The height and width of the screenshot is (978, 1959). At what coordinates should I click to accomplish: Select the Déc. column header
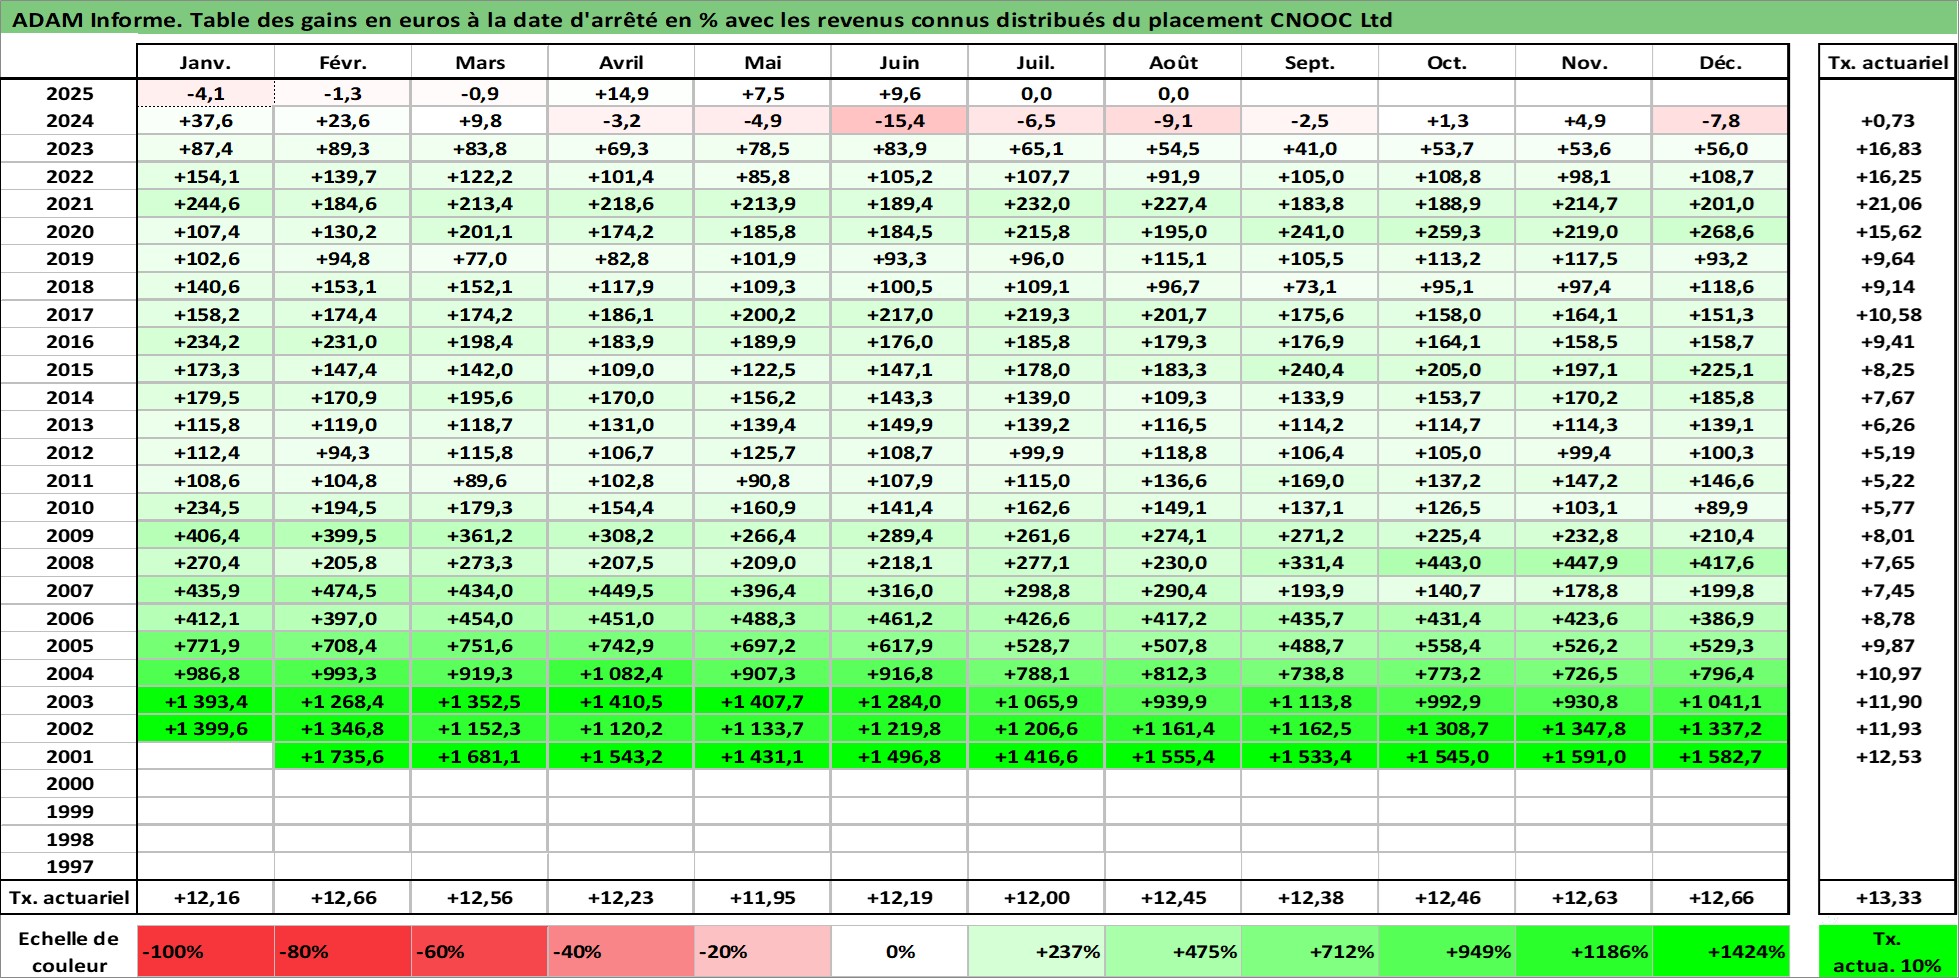pyautogui.click(x=1720, y=62)
